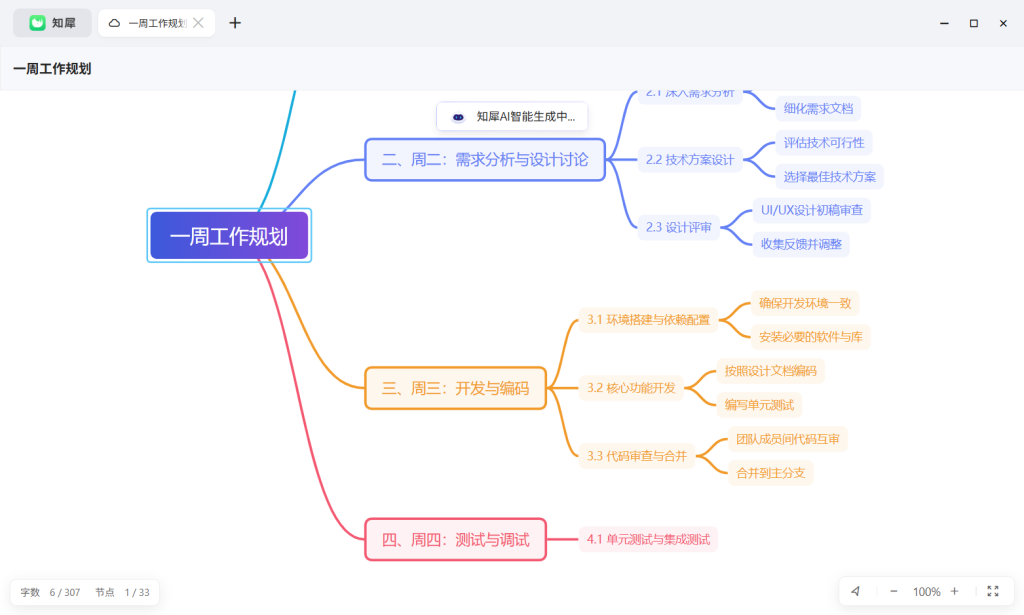The height and width of the screenshot is (615, 1024).
Task: Click the 节点 1 / 33 counter
Action: pyautogui.click(x=122, y=592)
